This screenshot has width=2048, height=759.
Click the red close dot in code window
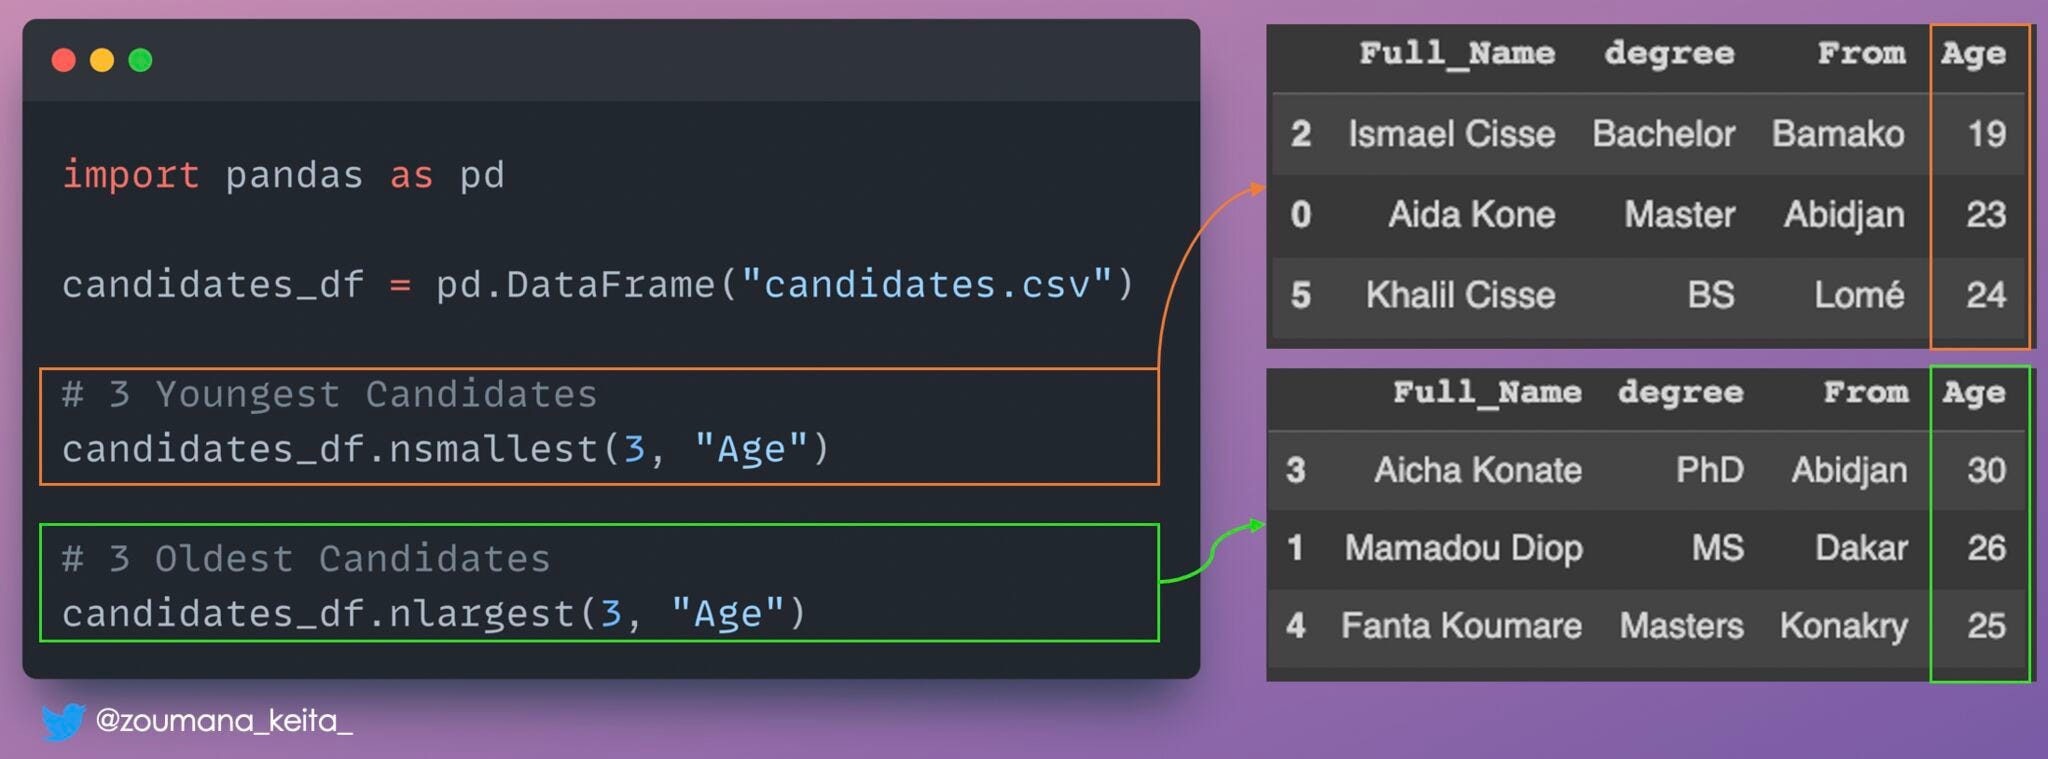[x=64, y=61]
